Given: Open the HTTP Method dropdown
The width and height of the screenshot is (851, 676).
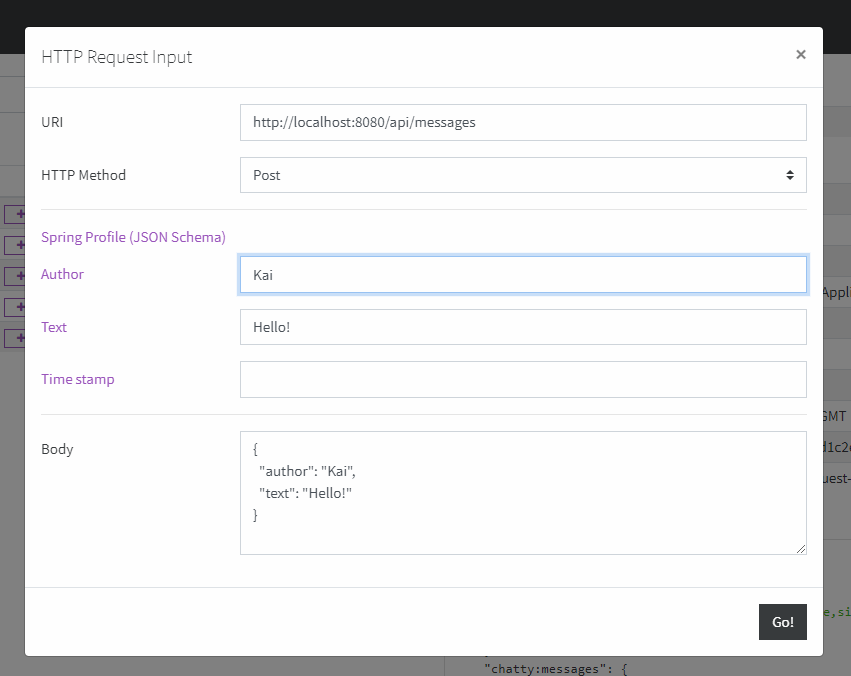Looking at the screenshot, I should (x=522, y=175).
